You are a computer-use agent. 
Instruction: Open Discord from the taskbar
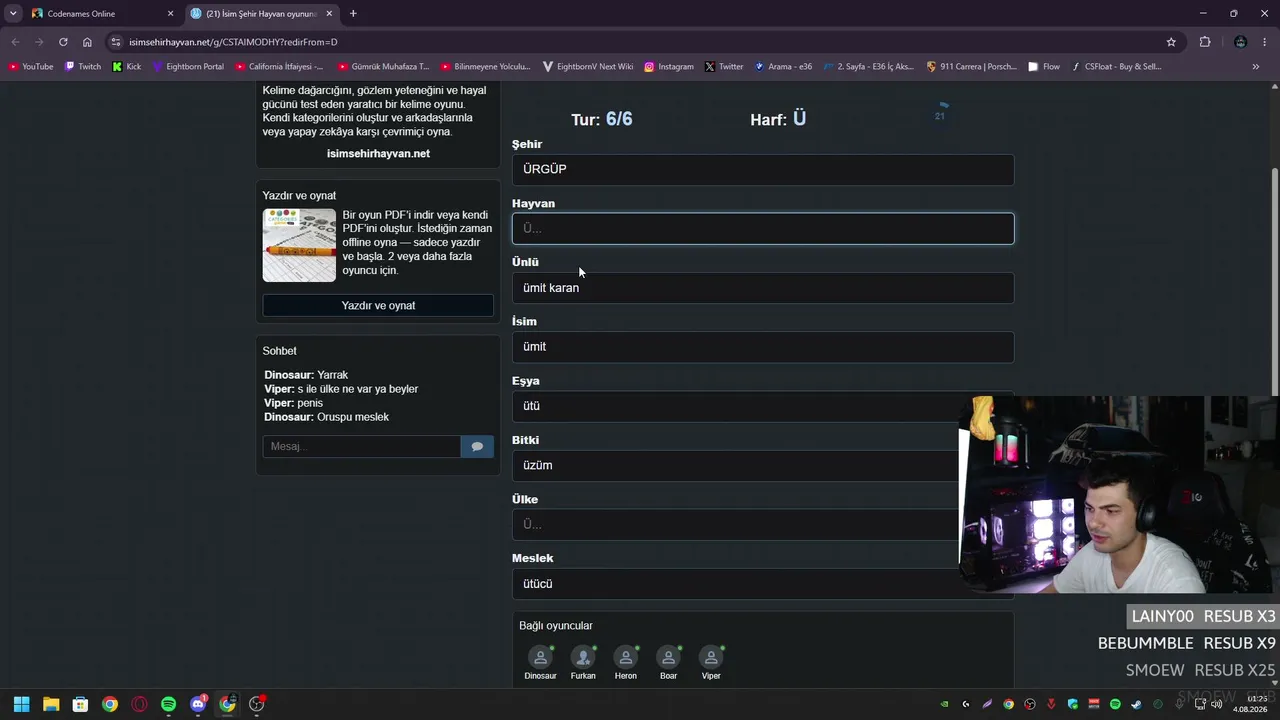tap(198, 704)
